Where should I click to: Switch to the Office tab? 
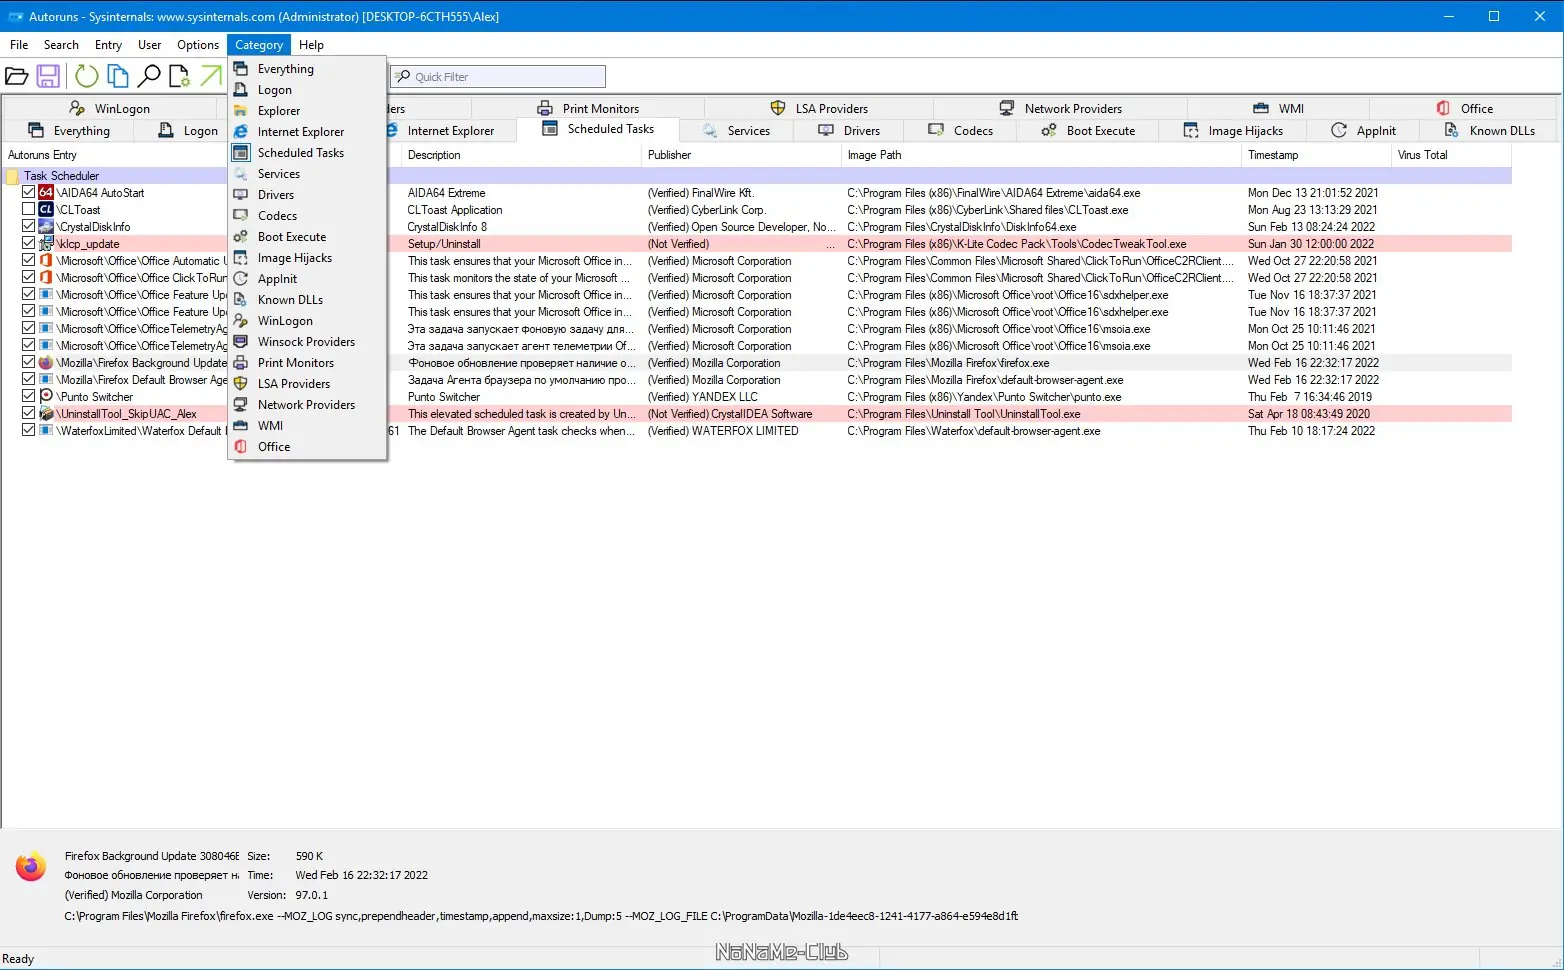click(1464, 109)
